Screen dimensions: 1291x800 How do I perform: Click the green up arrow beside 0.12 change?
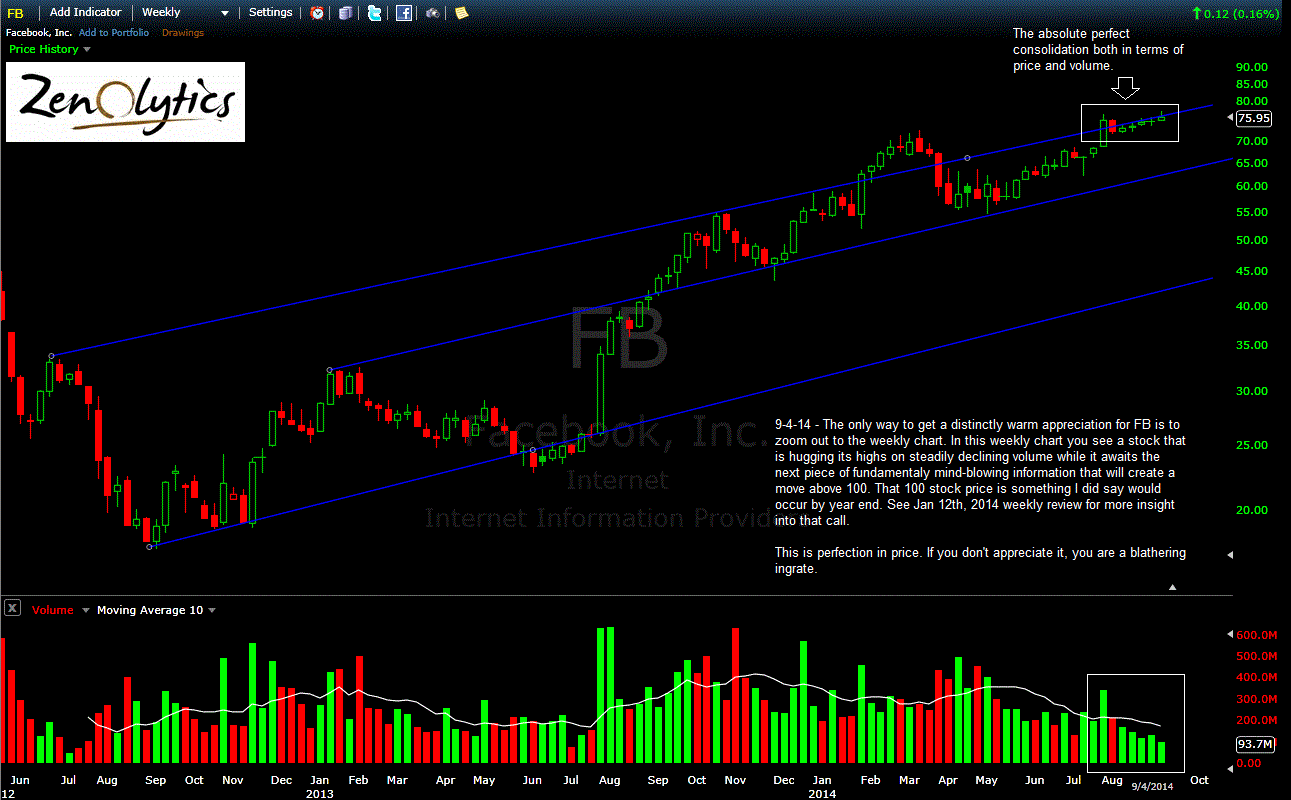[x=1197, y=13]
